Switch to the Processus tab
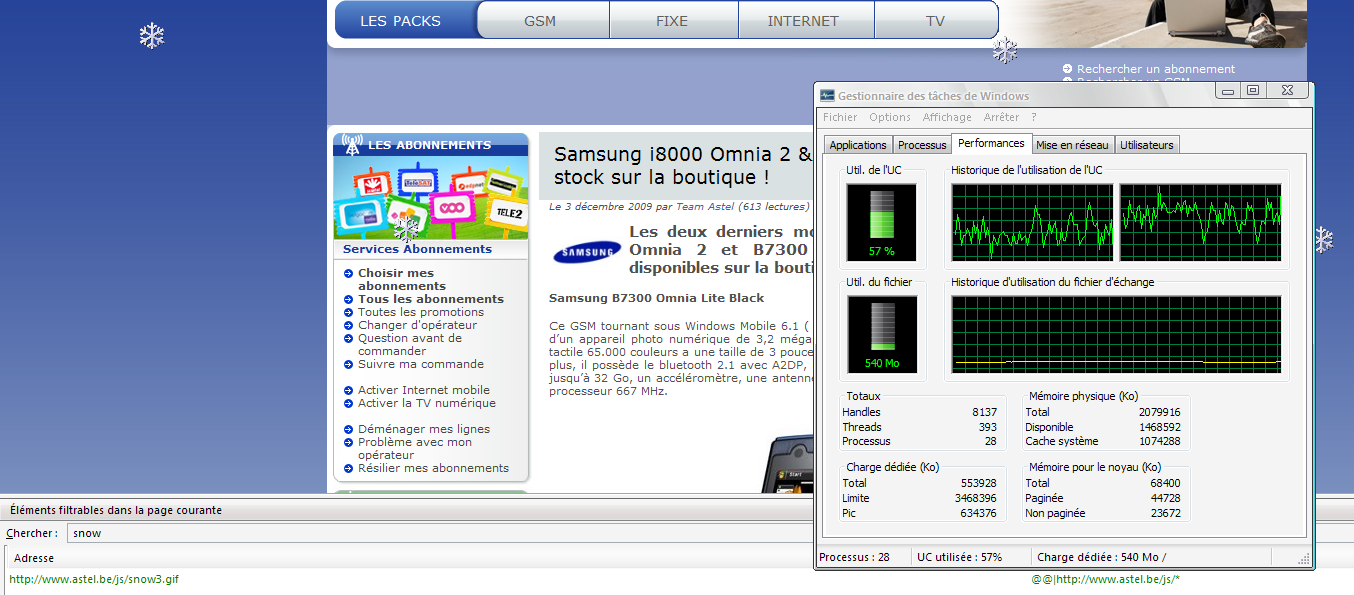This screenshot has width=1354, height=595. 921,145
